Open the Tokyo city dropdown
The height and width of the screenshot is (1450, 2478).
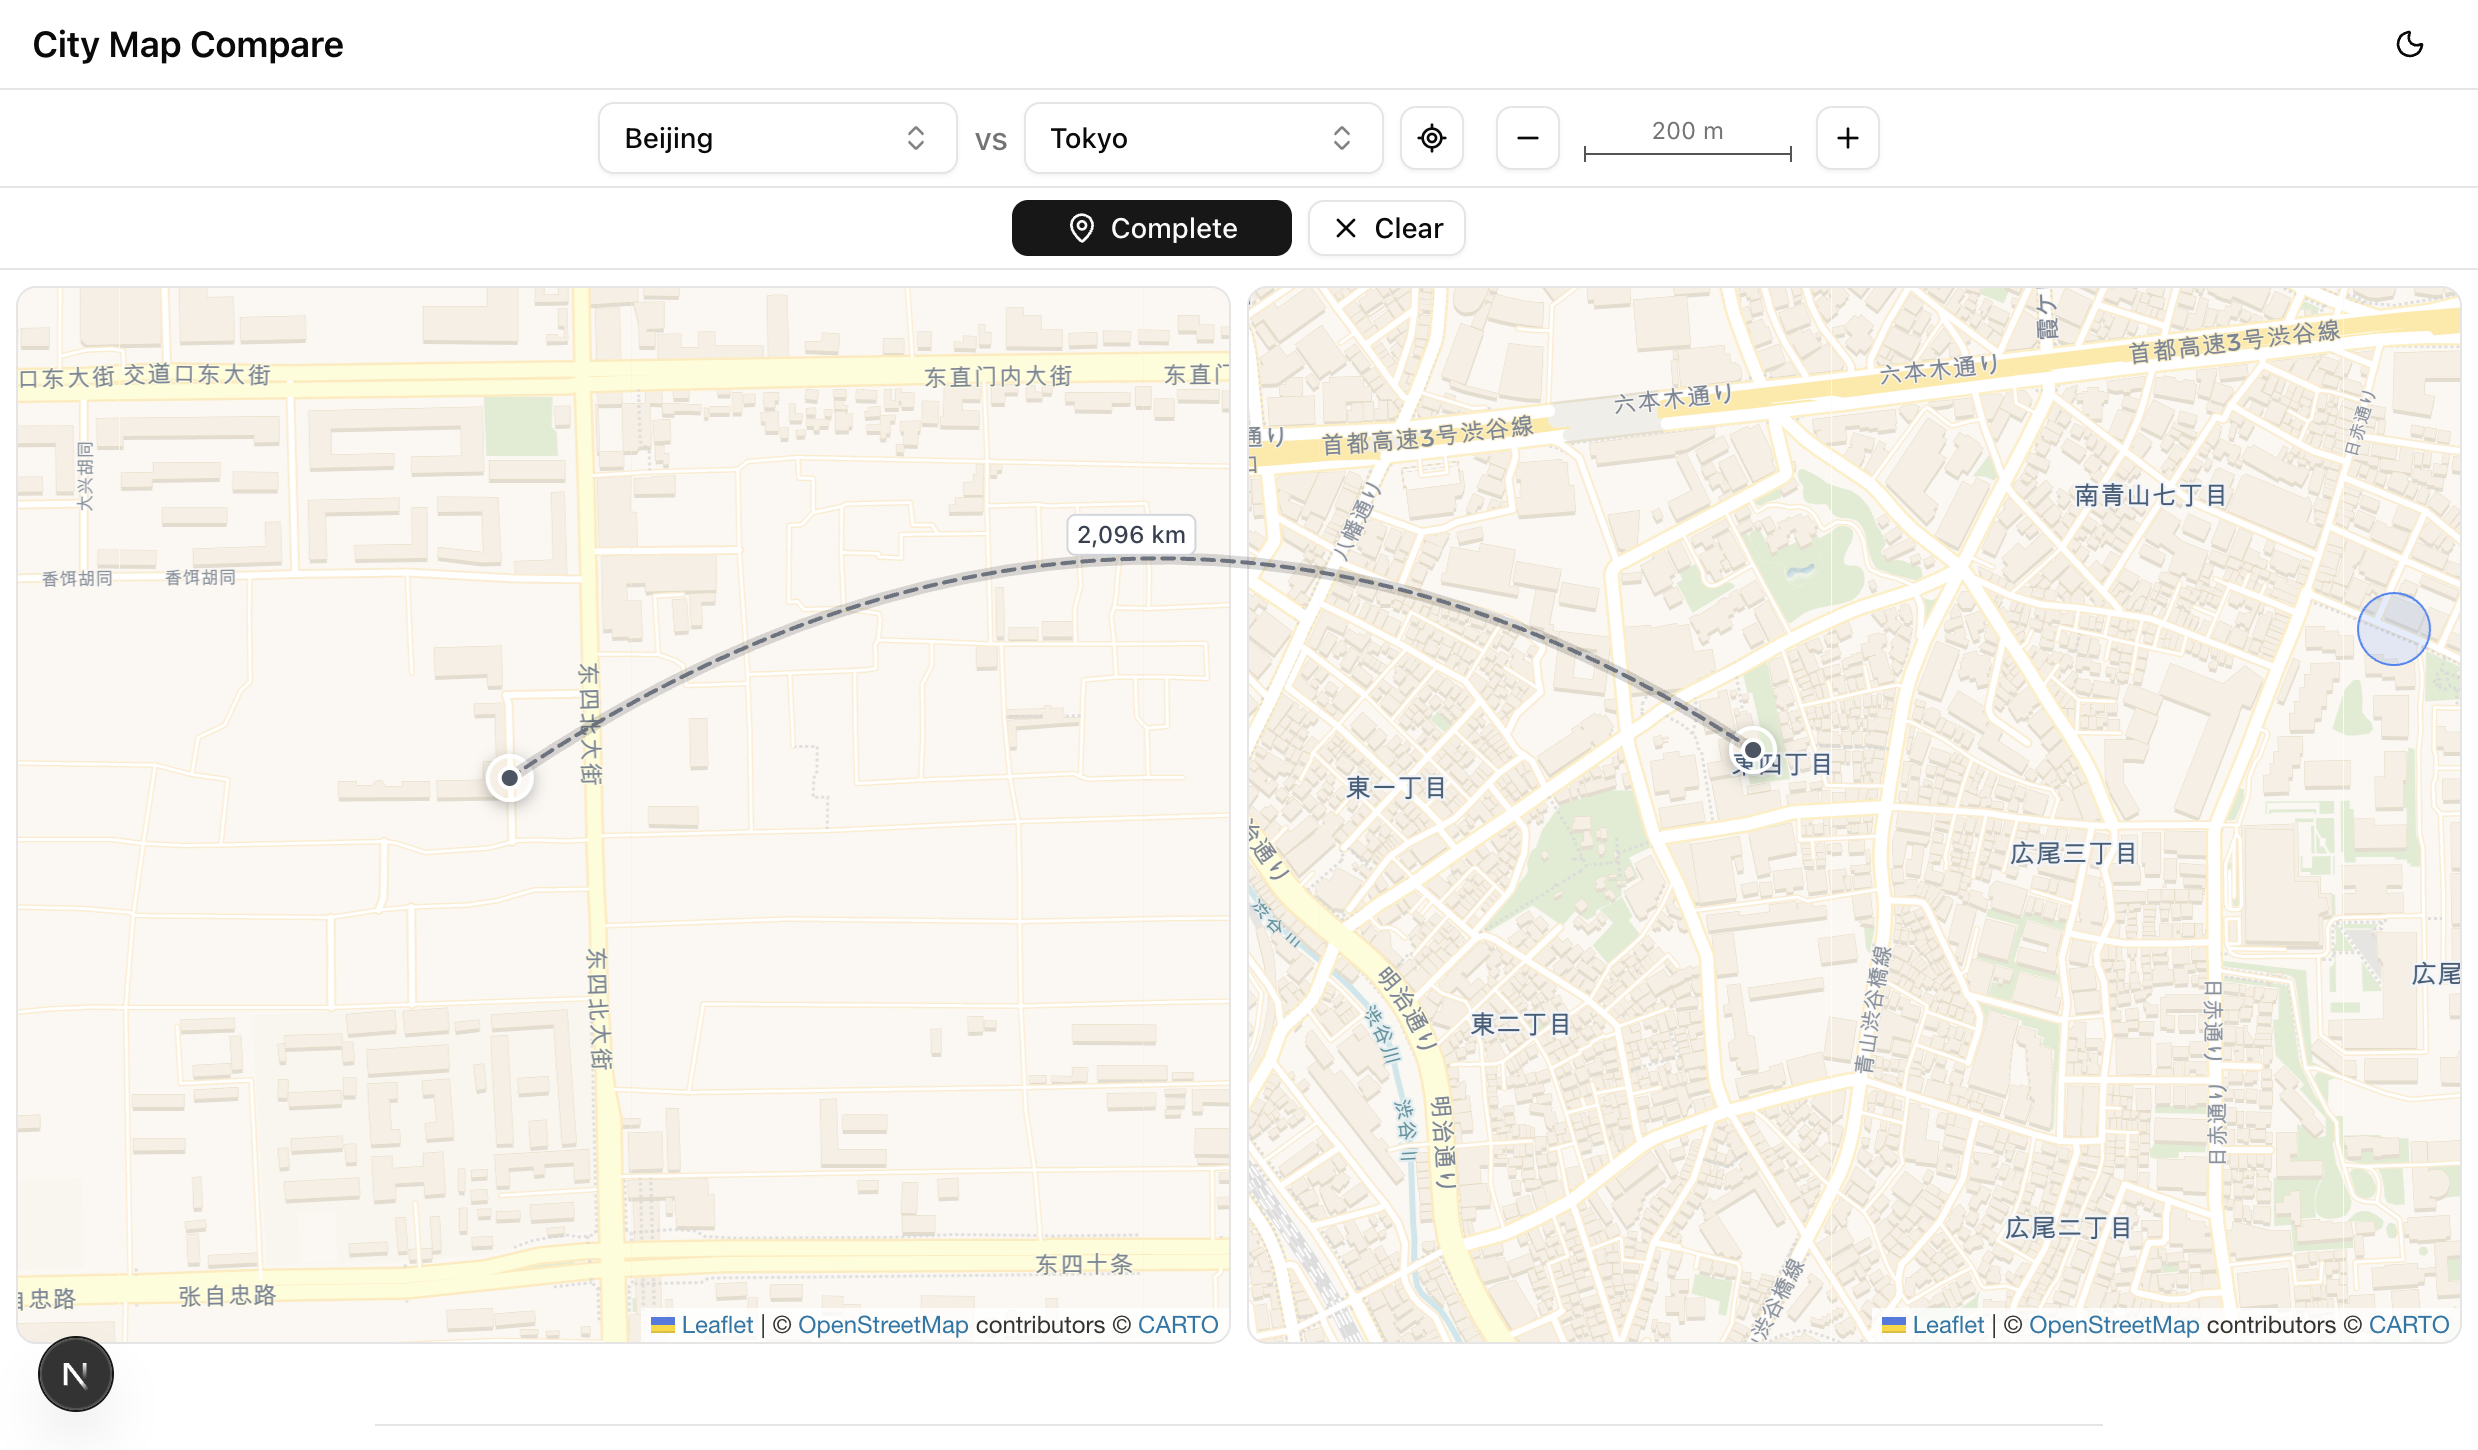click(1203, 138)
